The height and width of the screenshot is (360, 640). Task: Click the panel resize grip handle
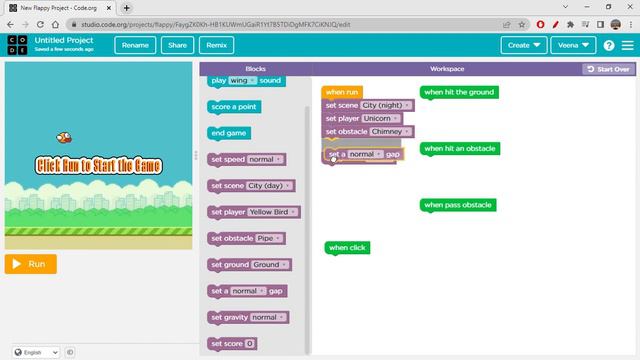(x=196, y=155)
